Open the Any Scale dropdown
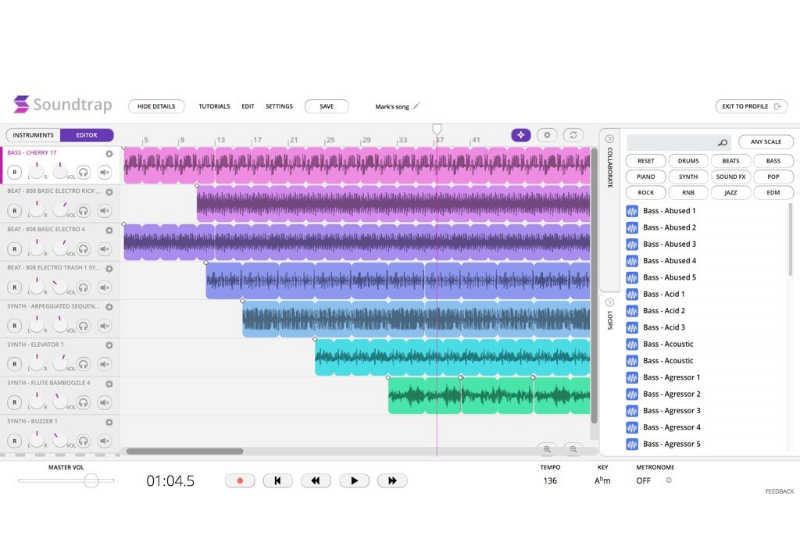Screen dimensions: 800x550 coord(766,142)
